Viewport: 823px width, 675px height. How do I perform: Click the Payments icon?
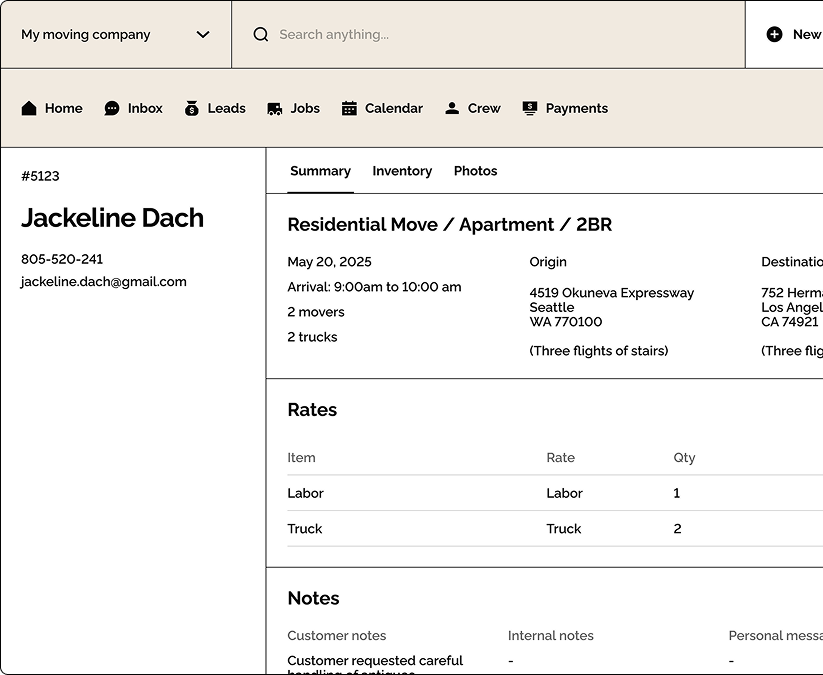pyautogui.click(x=530, y=108)
